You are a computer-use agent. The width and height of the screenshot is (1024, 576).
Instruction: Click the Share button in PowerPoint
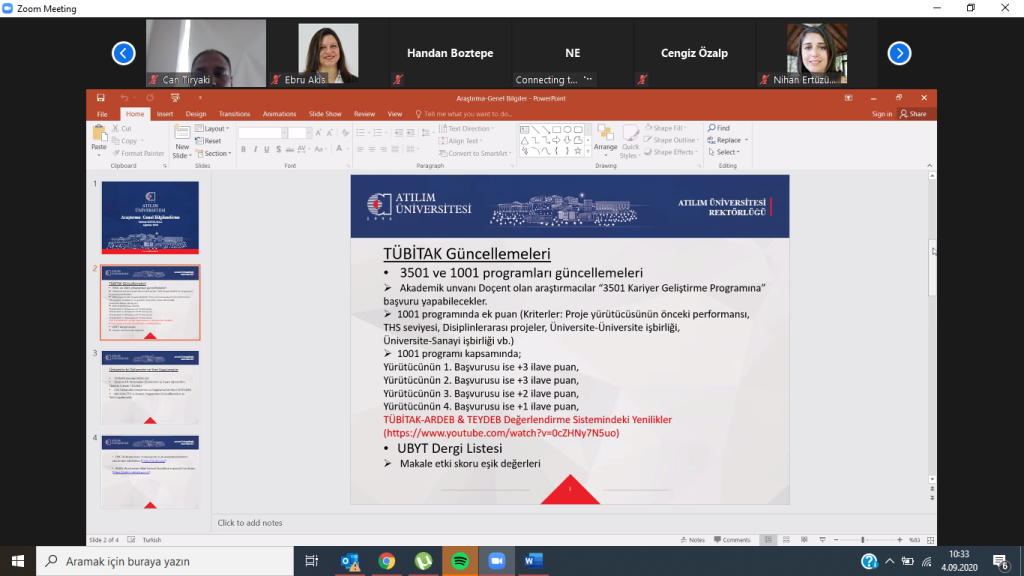click(x=913, y=114)
